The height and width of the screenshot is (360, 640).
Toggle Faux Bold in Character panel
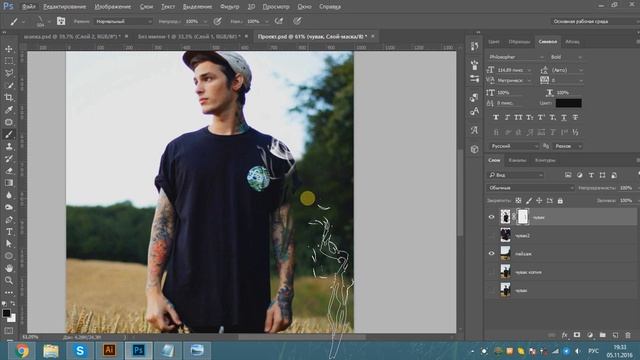coord(496,118)
